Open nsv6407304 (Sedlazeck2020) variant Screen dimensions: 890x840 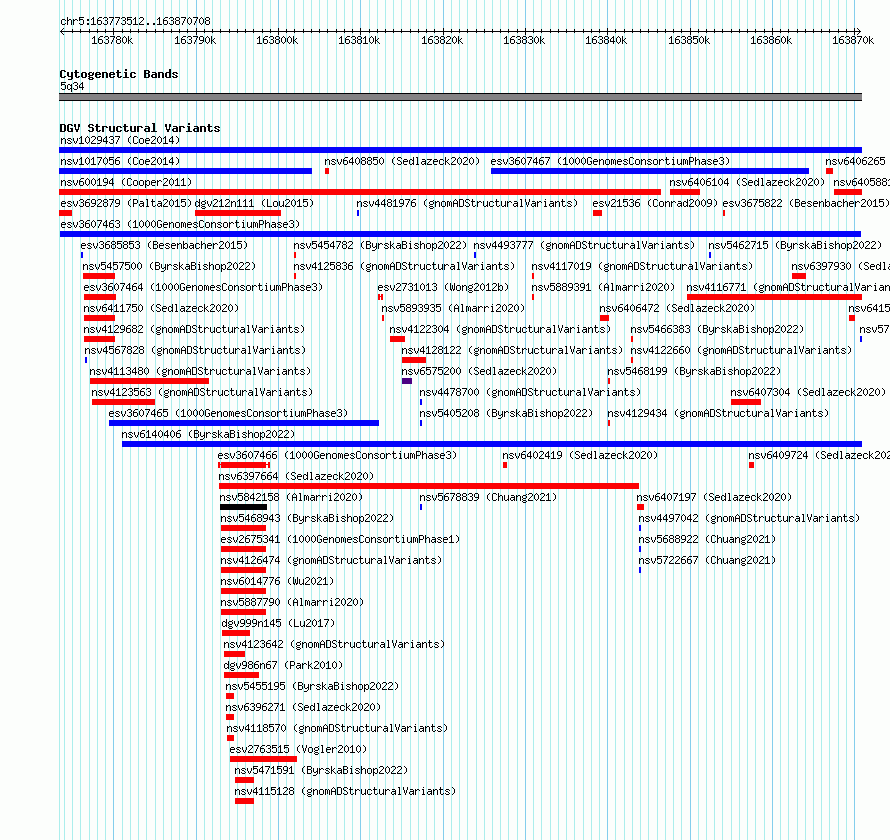tap(808, 392)
